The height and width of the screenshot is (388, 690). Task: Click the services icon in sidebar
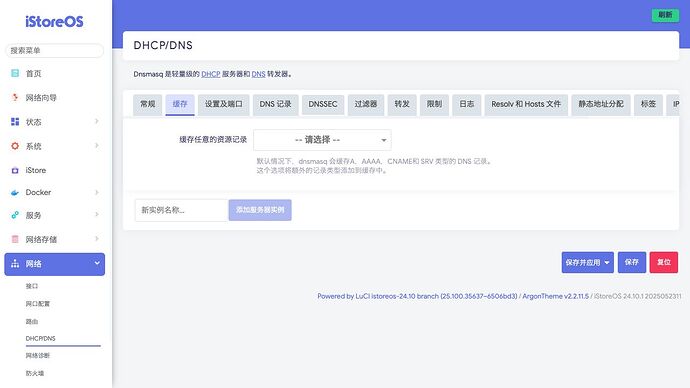pos(15,215)
